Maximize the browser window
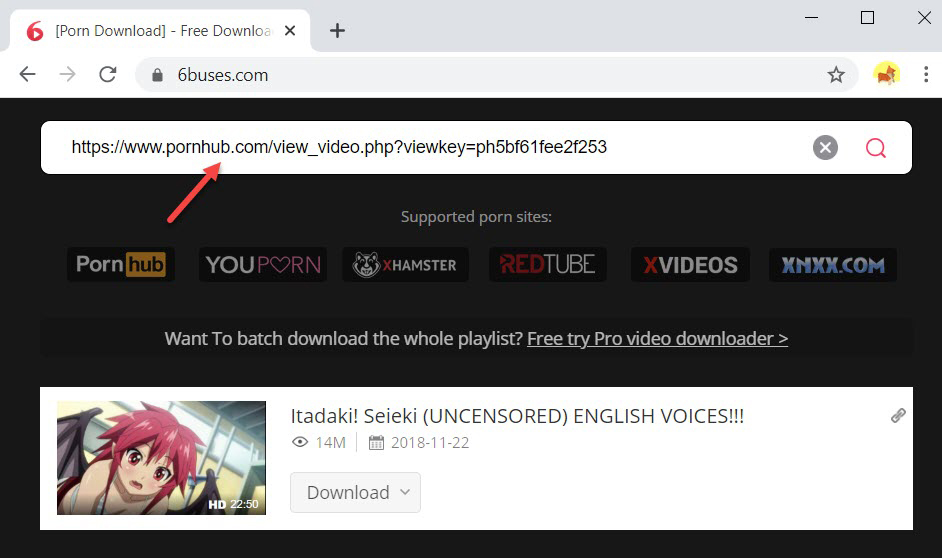This screenshot has height=558, width=942. (x=867, y=17)
